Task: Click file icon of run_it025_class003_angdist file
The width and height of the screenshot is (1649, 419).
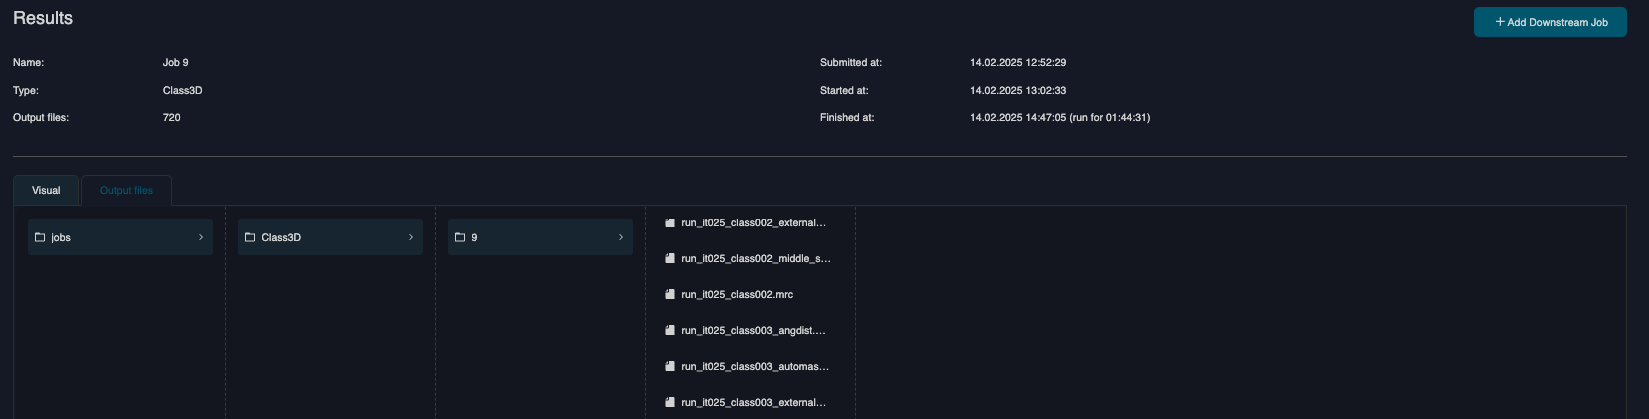Action: (670, 331)
